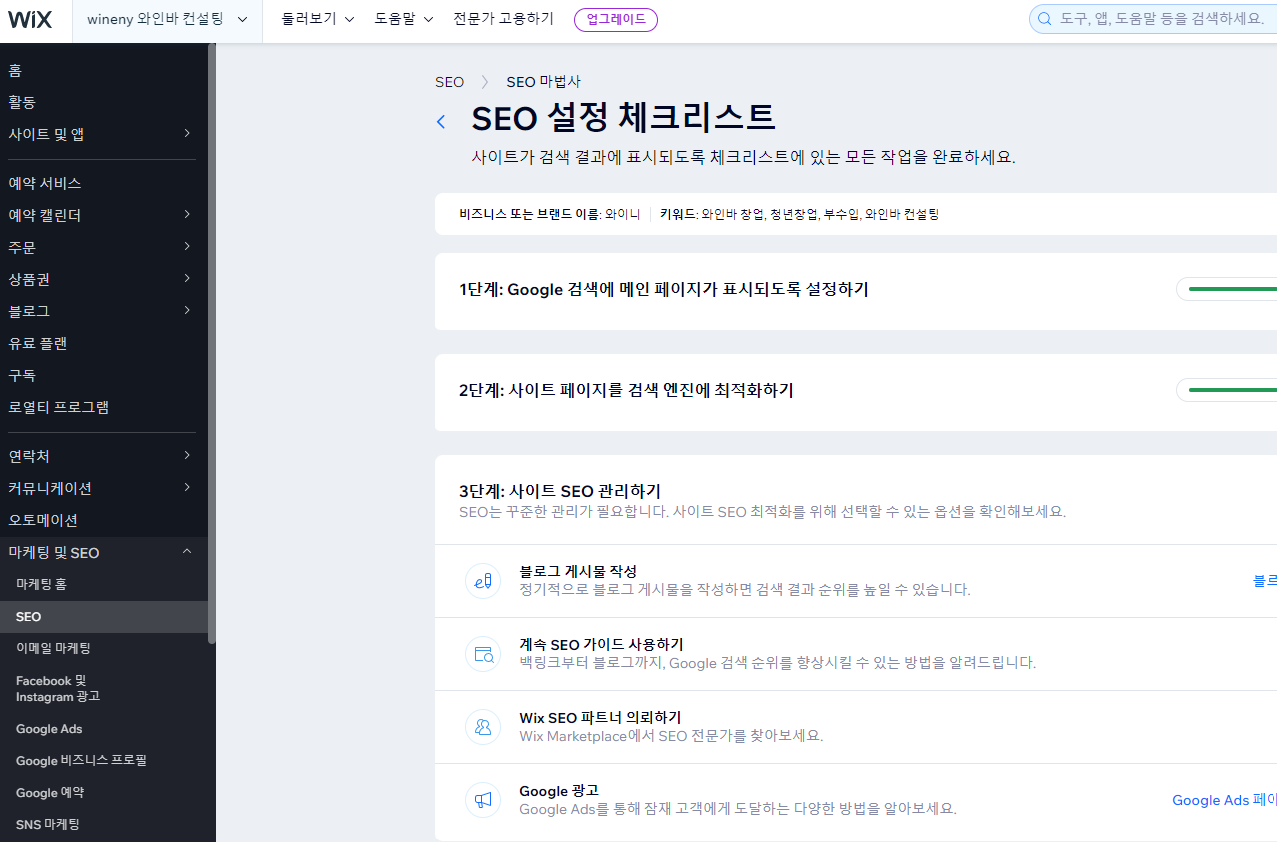Click the 블로그 게시물 작성 pencil icon
This screenshot has width=1277, height=842.
coord(483,580)
